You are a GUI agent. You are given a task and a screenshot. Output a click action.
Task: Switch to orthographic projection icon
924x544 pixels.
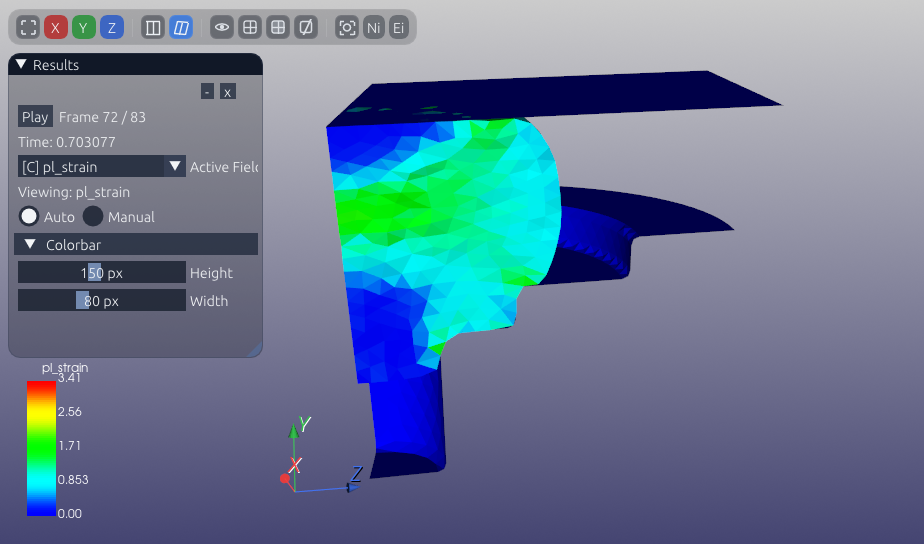pos(153,27)
